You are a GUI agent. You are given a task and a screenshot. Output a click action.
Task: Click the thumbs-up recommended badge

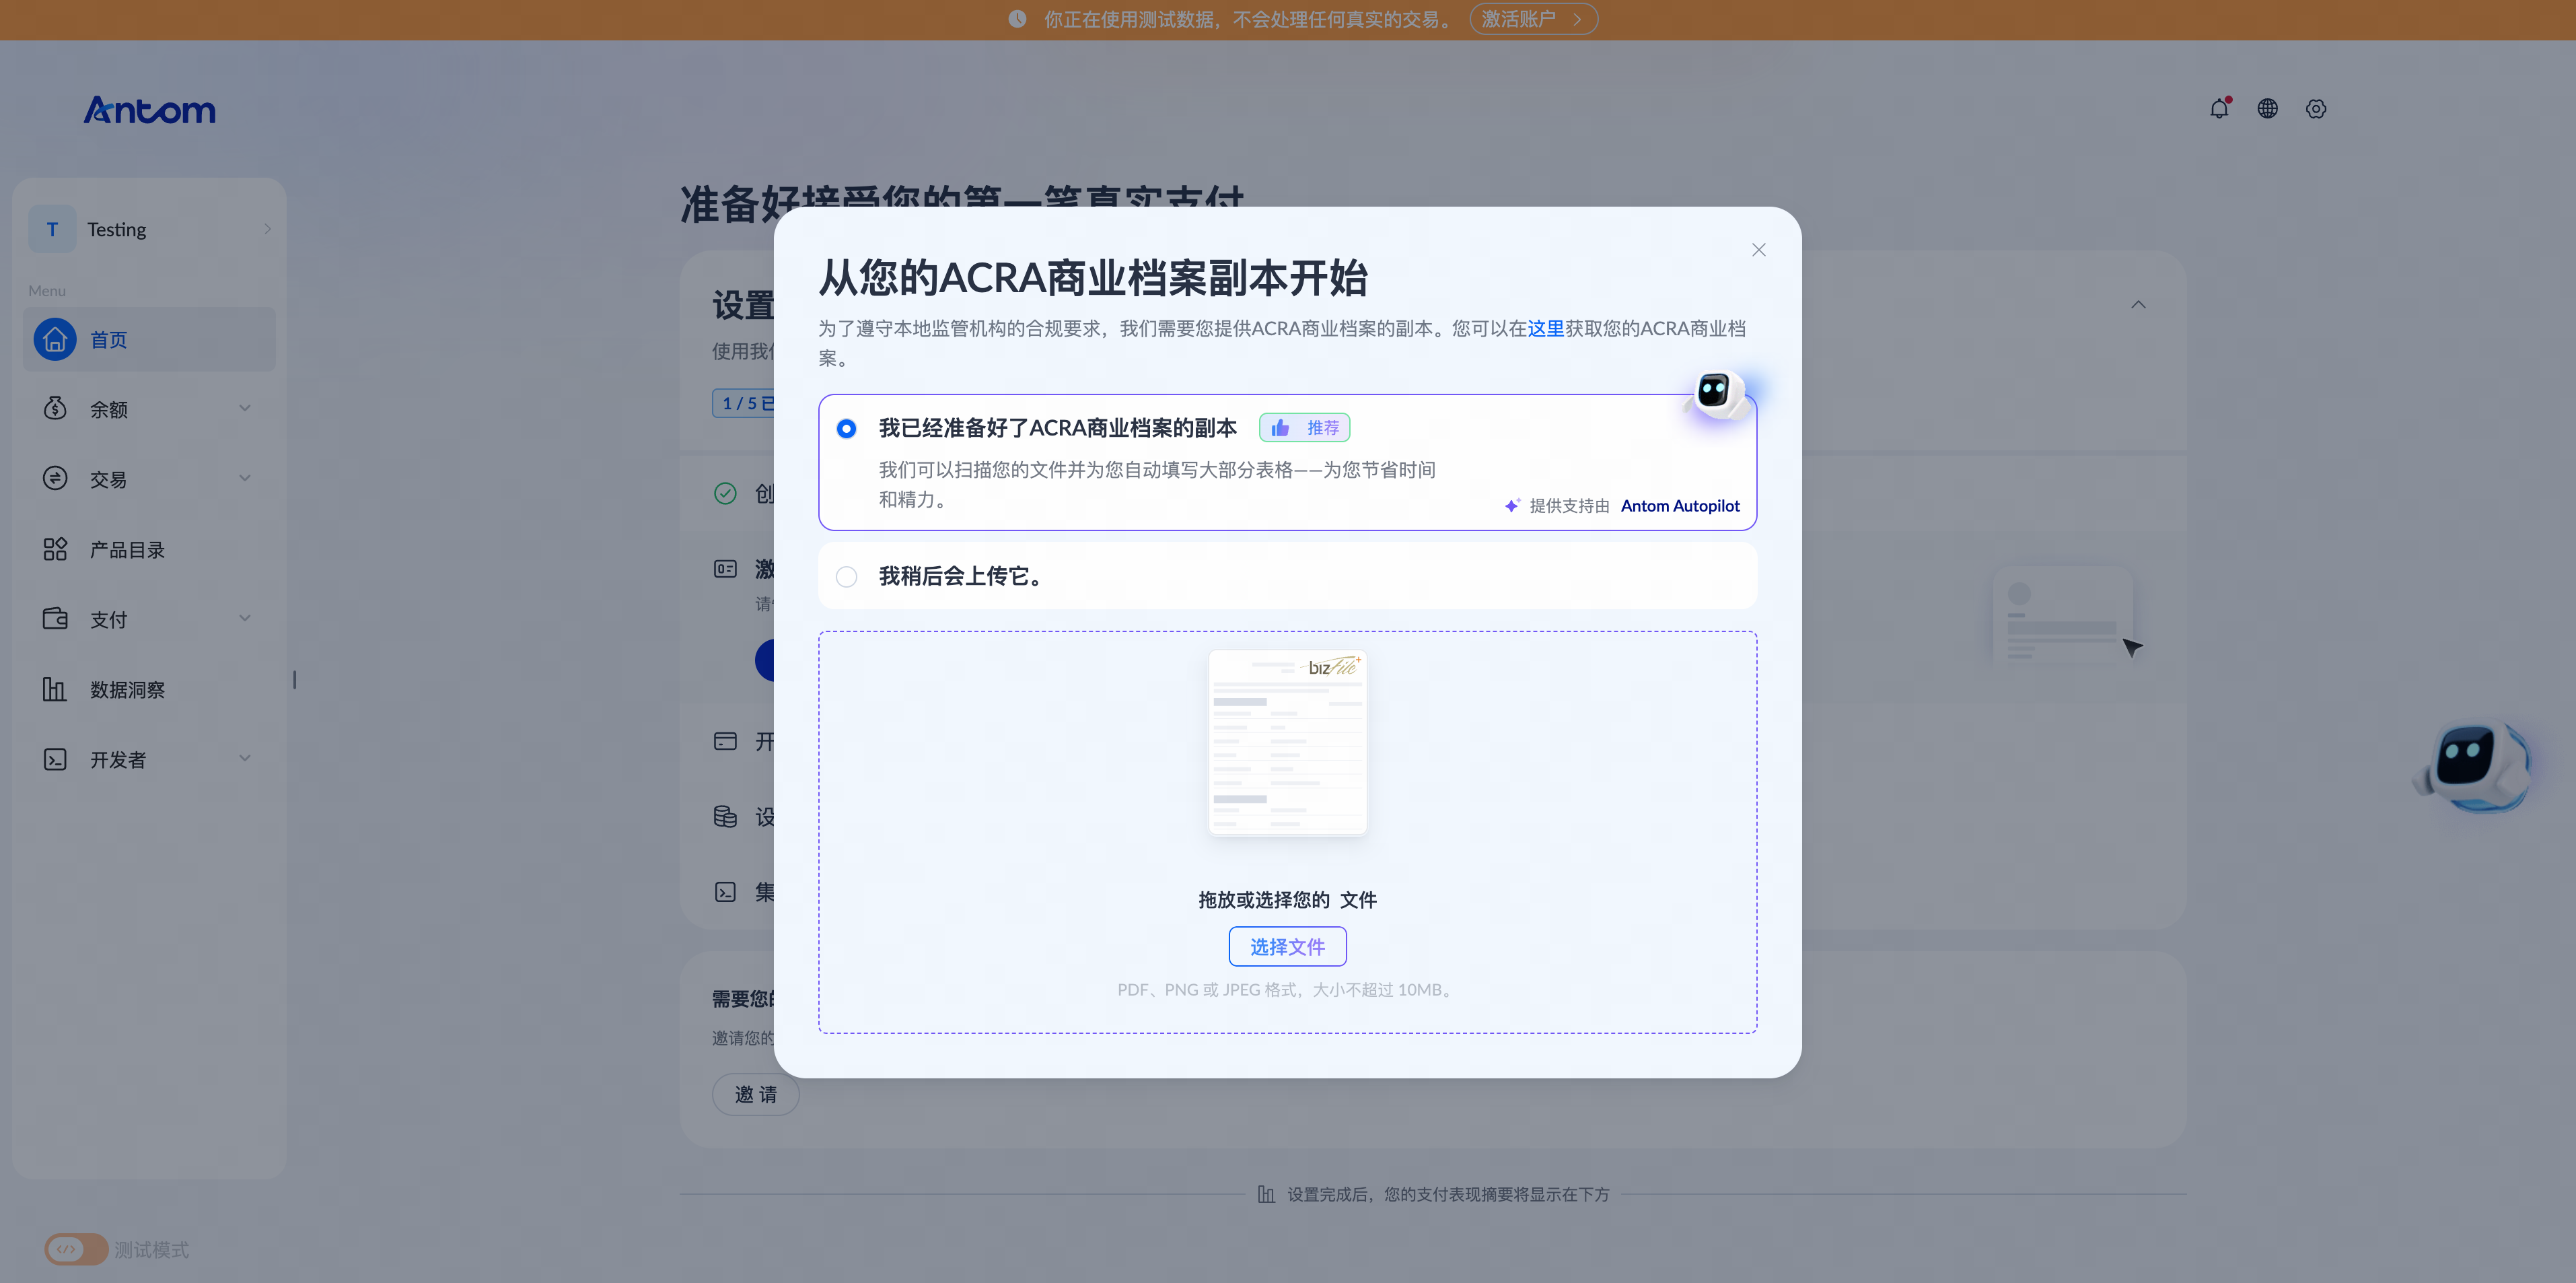click(1304, 427)
